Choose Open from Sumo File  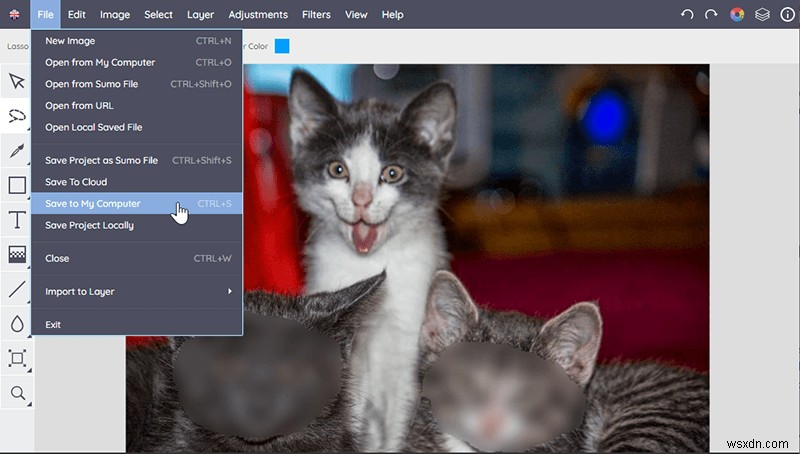pos(137,84)
